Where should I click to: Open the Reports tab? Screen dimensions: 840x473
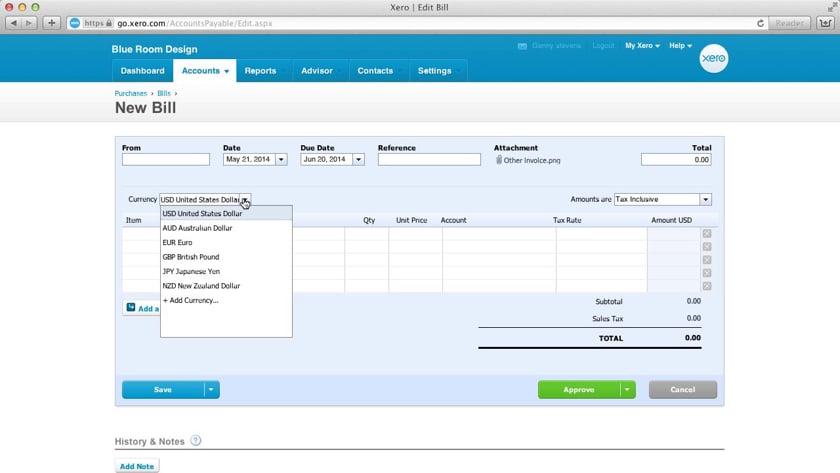point(265,71)
